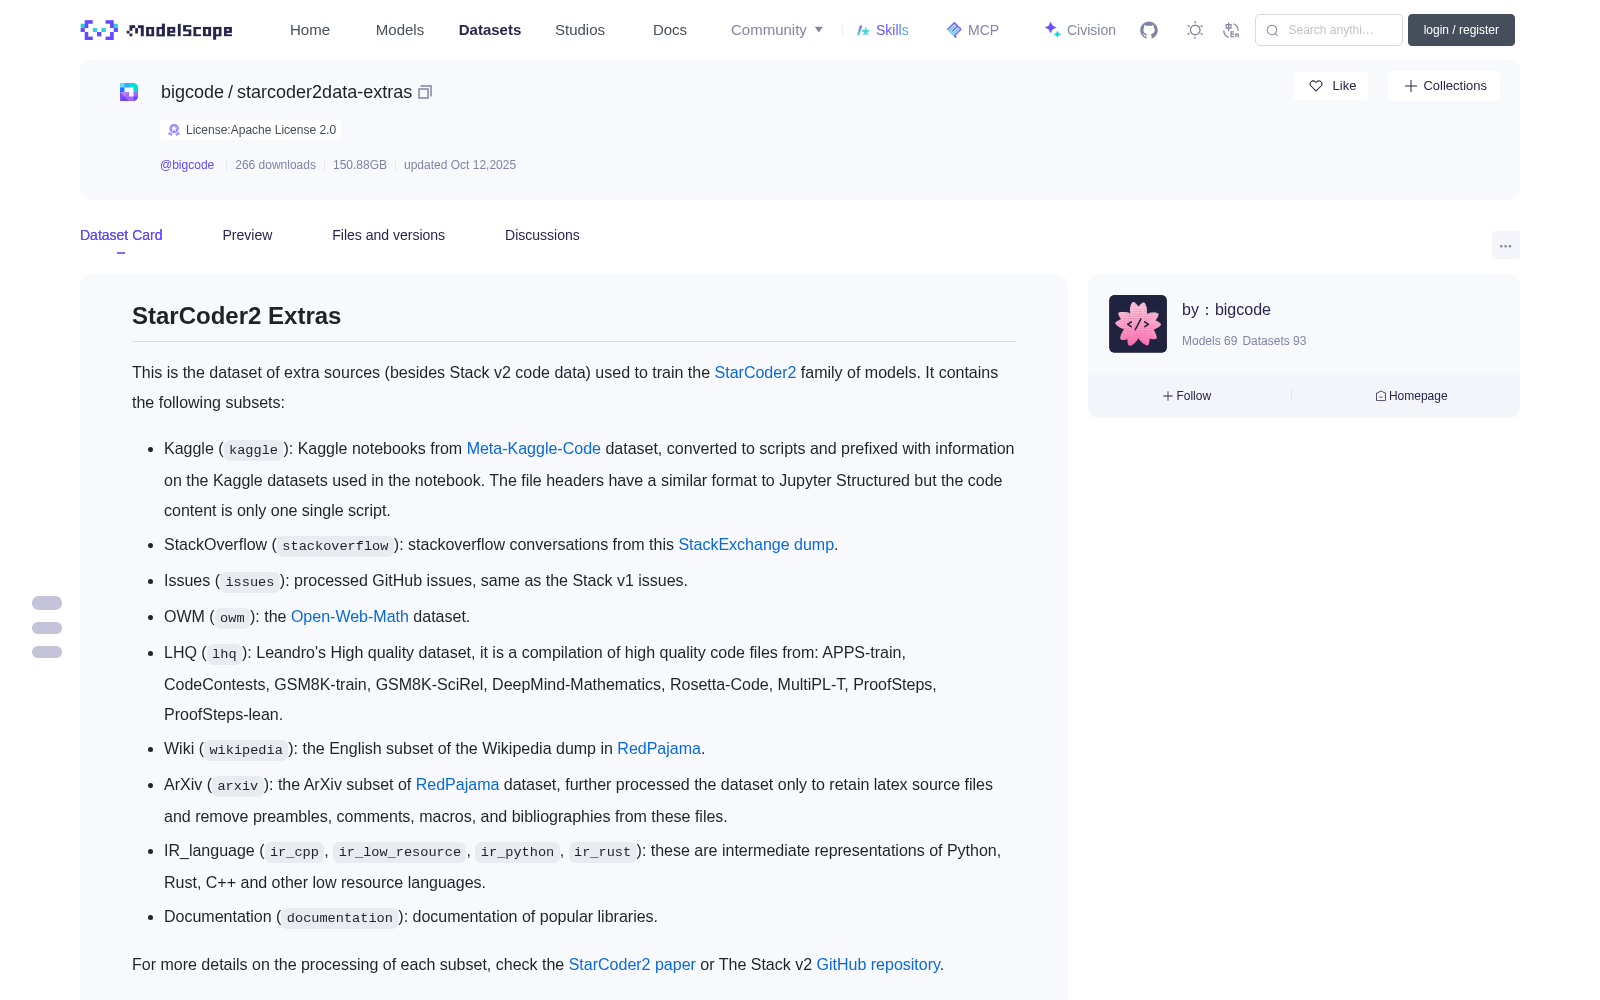This screenshot has width=1600, height=1000.
Task: Visit the bigcode Homepage
Action: [x=1411, y=396]
